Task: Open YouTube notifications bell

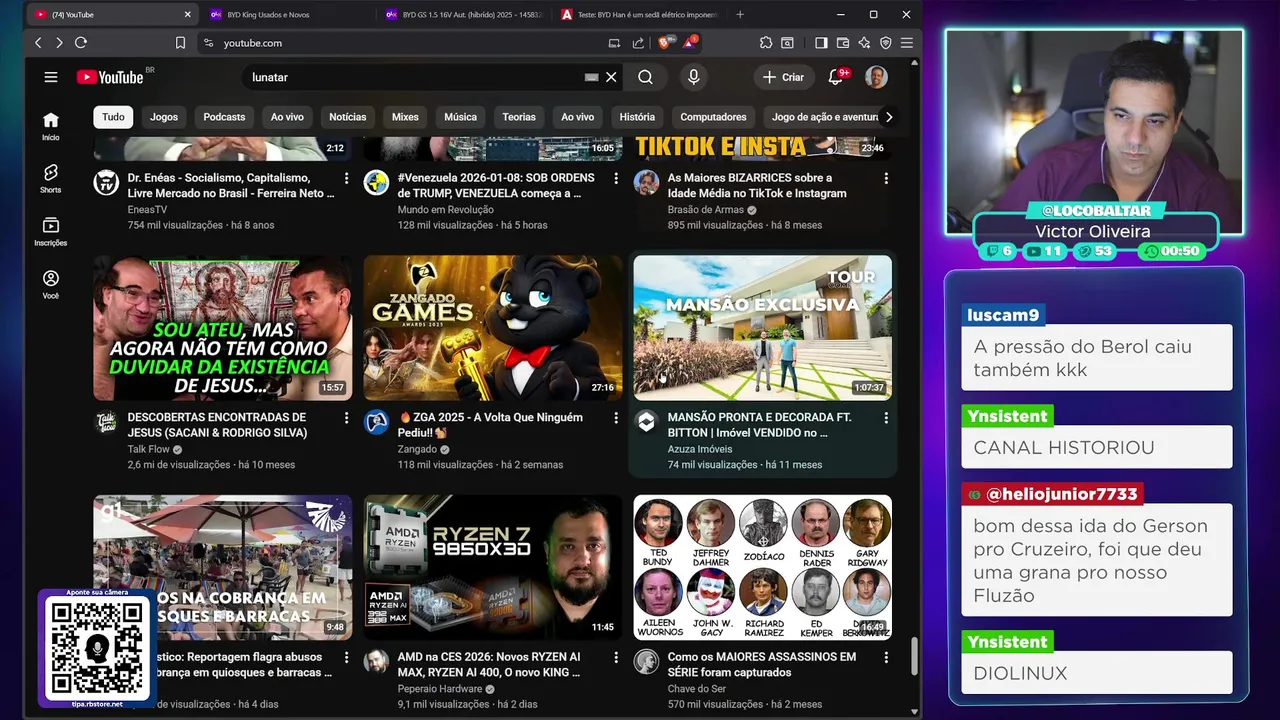Action: (836, 77)
